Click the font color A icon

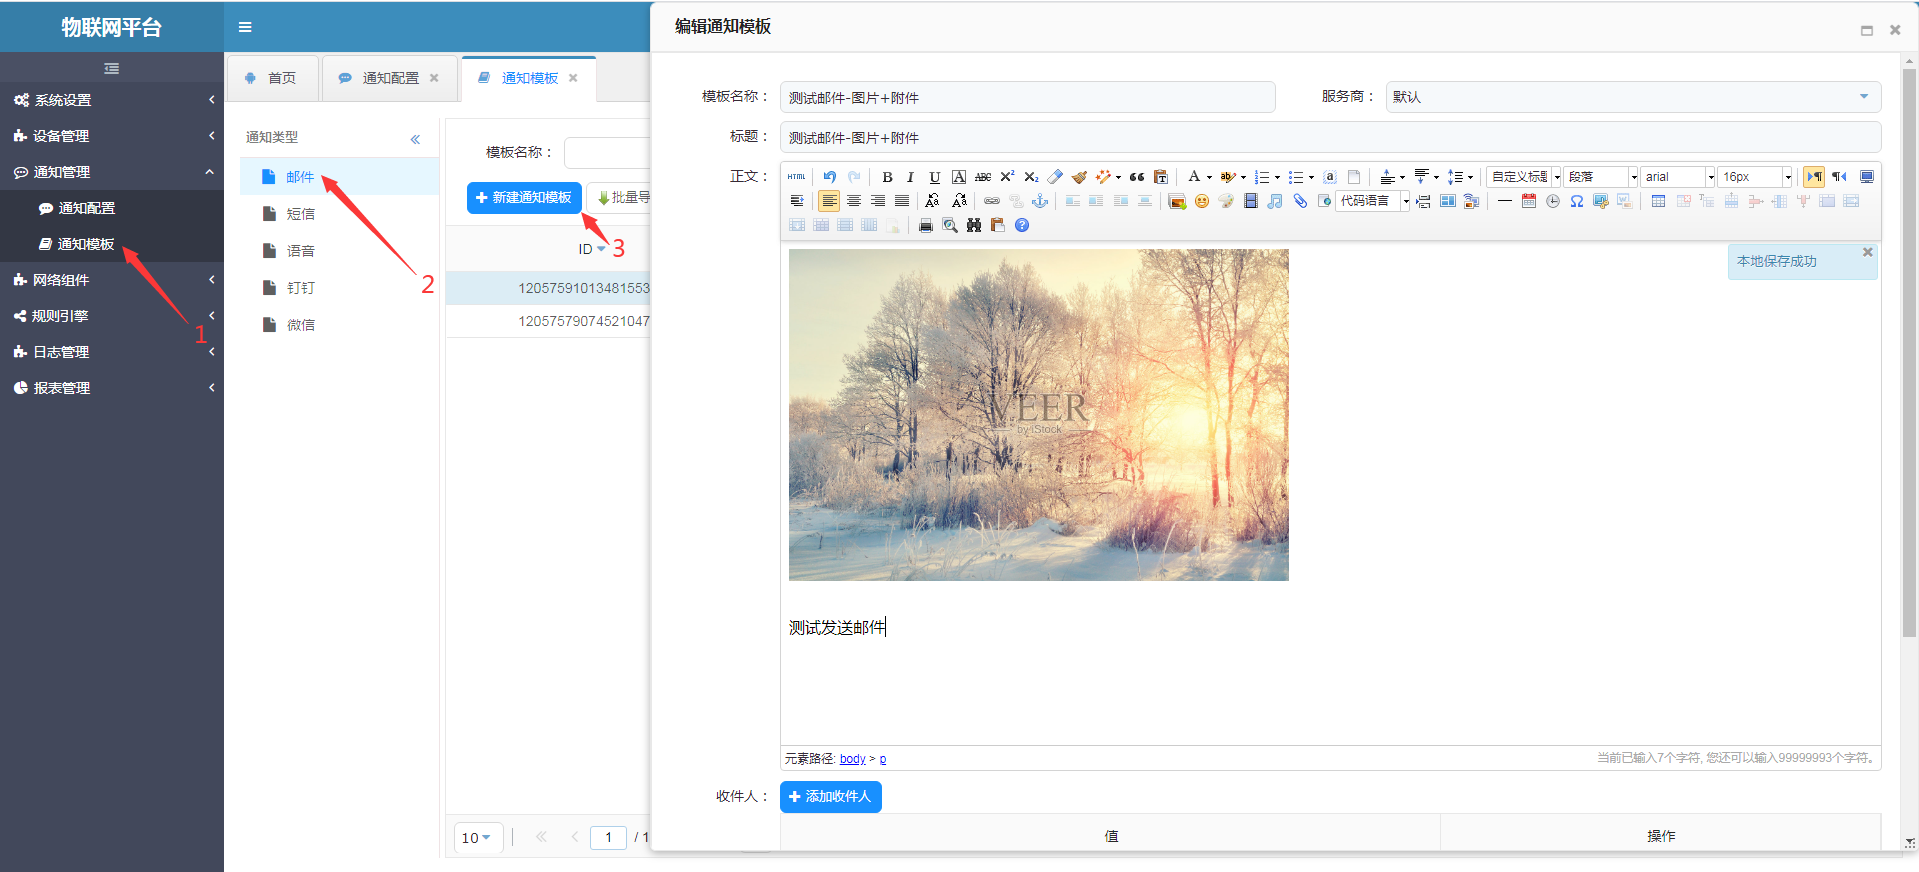(x=1193, y=177)
